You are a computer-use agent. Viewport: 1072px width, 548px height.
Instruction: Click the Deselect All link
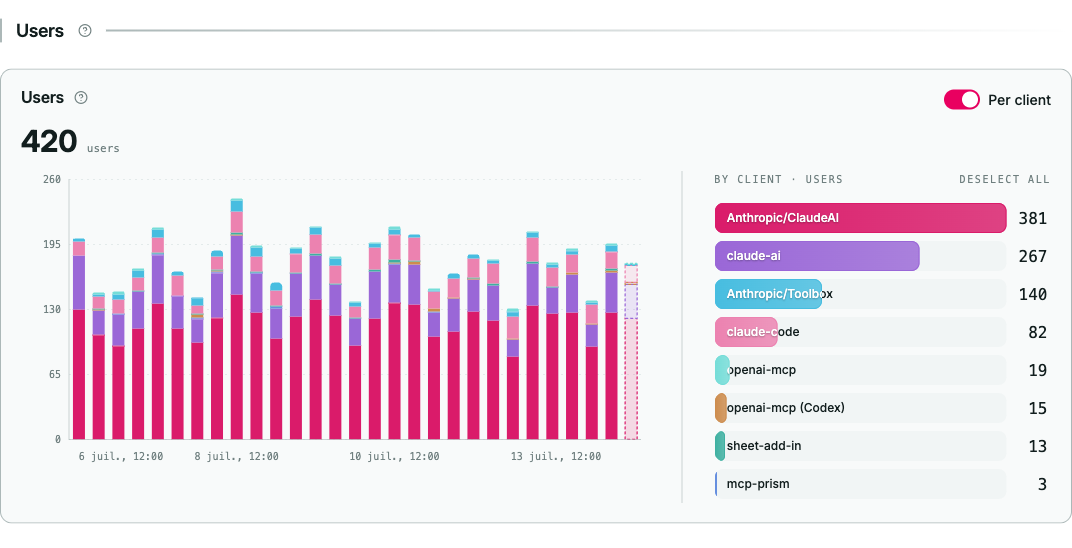(x=1004, y=180)
